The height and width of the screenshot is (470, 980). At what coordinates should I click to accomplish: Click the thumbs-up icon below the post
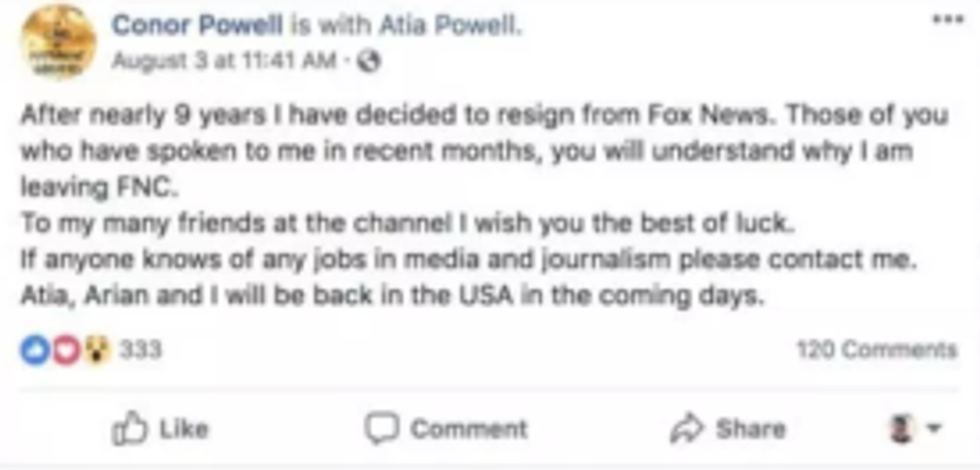[x=131, y=429]
